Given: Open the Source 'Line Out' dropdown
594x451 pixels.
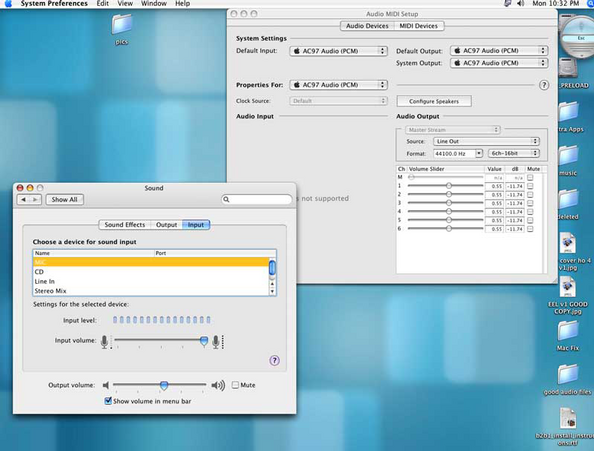Looking at the screenshot, I should [x=486, y=141].
